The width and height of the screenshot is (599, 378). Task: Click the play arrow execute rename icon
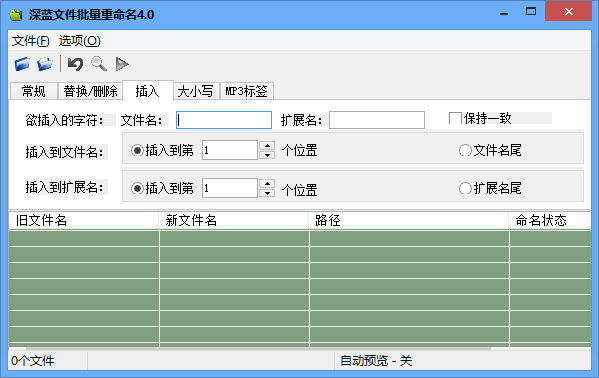point(122,64)
